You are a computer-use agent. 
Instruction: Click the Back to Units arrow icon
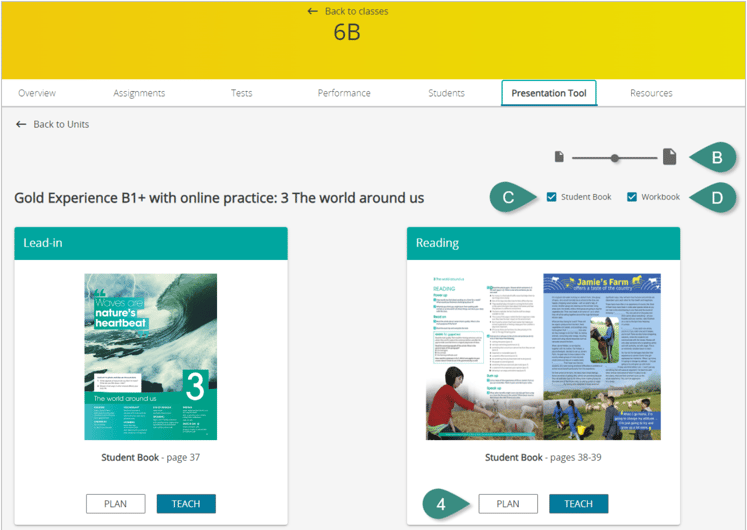click(x=21, y=124)
